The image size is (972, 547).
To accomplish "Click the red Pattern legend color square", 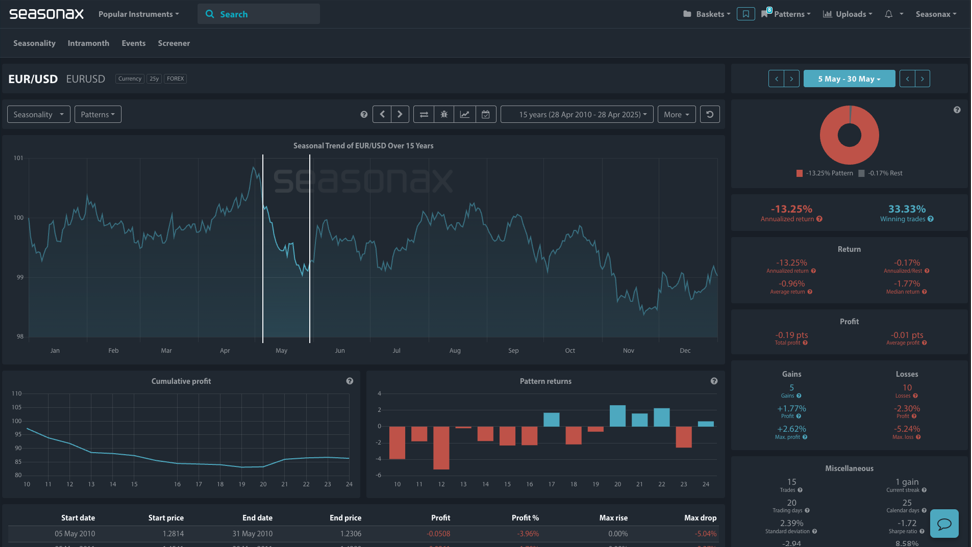I will (799, 173).
